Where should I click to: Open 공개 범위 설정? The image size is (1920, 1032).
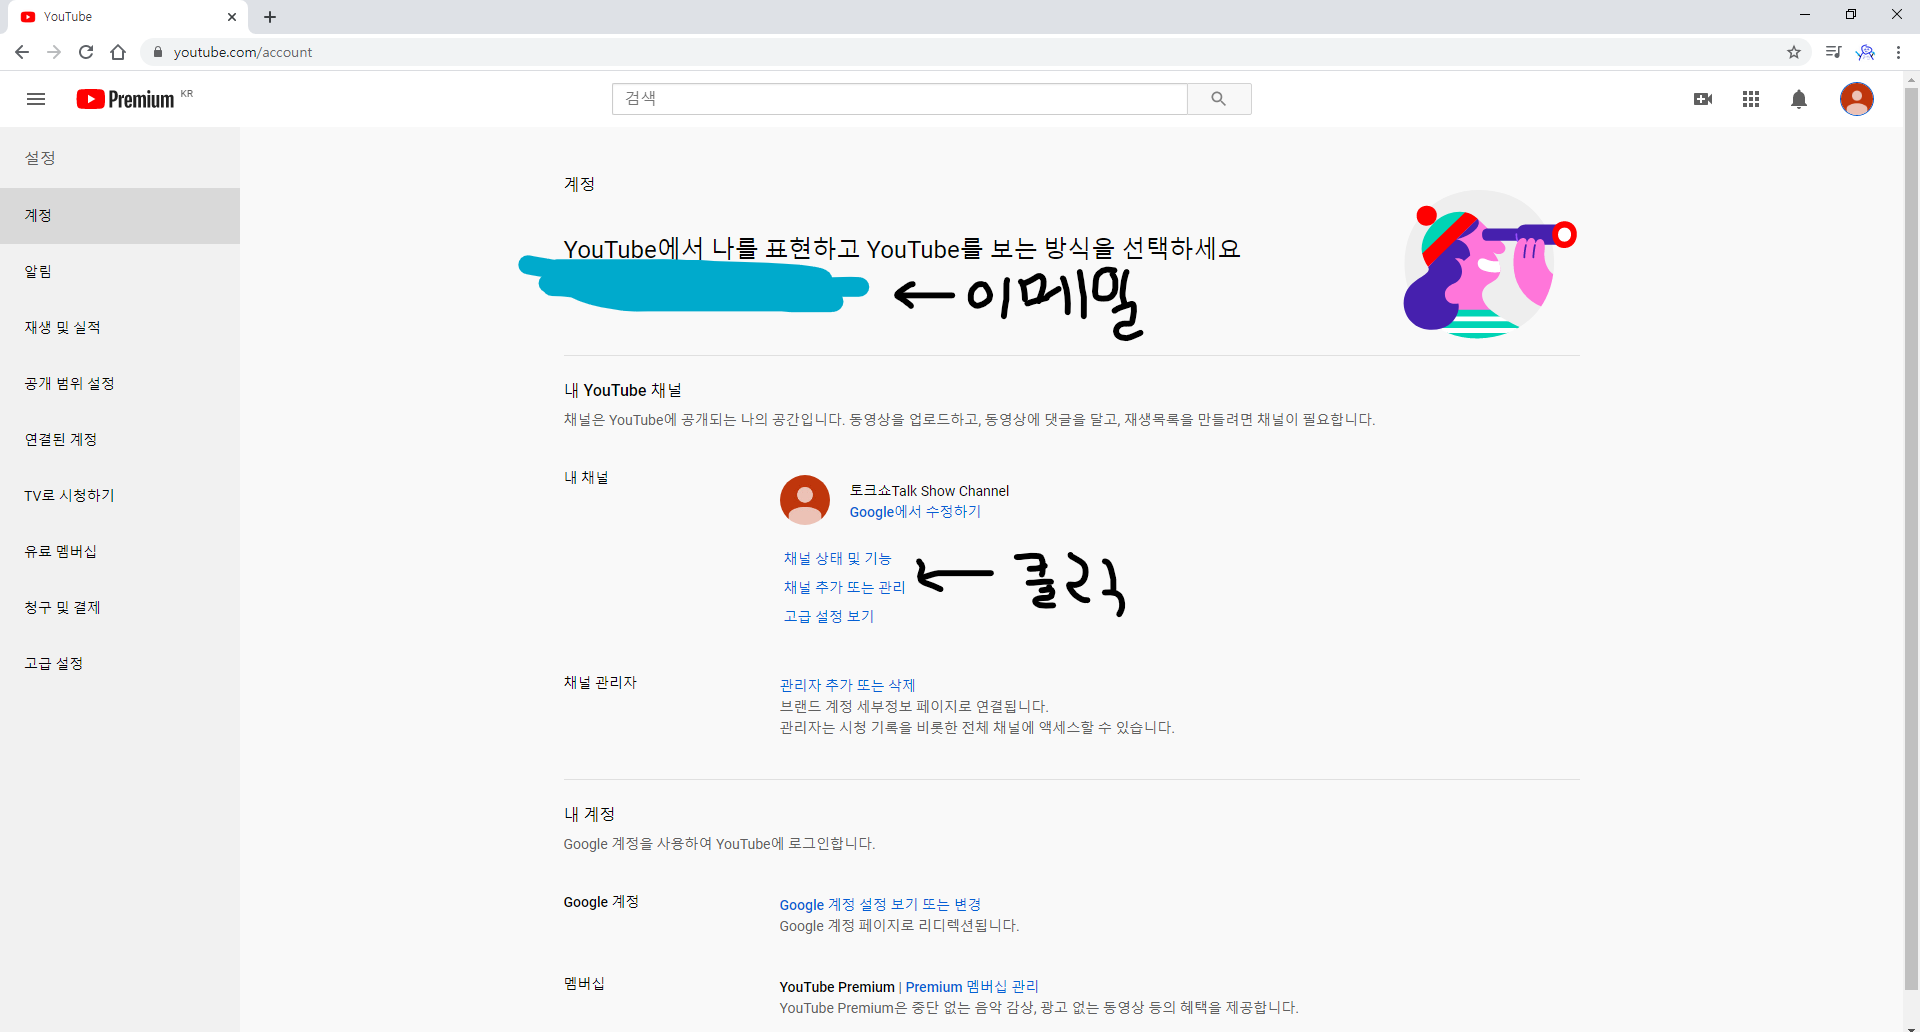[120, 384]
